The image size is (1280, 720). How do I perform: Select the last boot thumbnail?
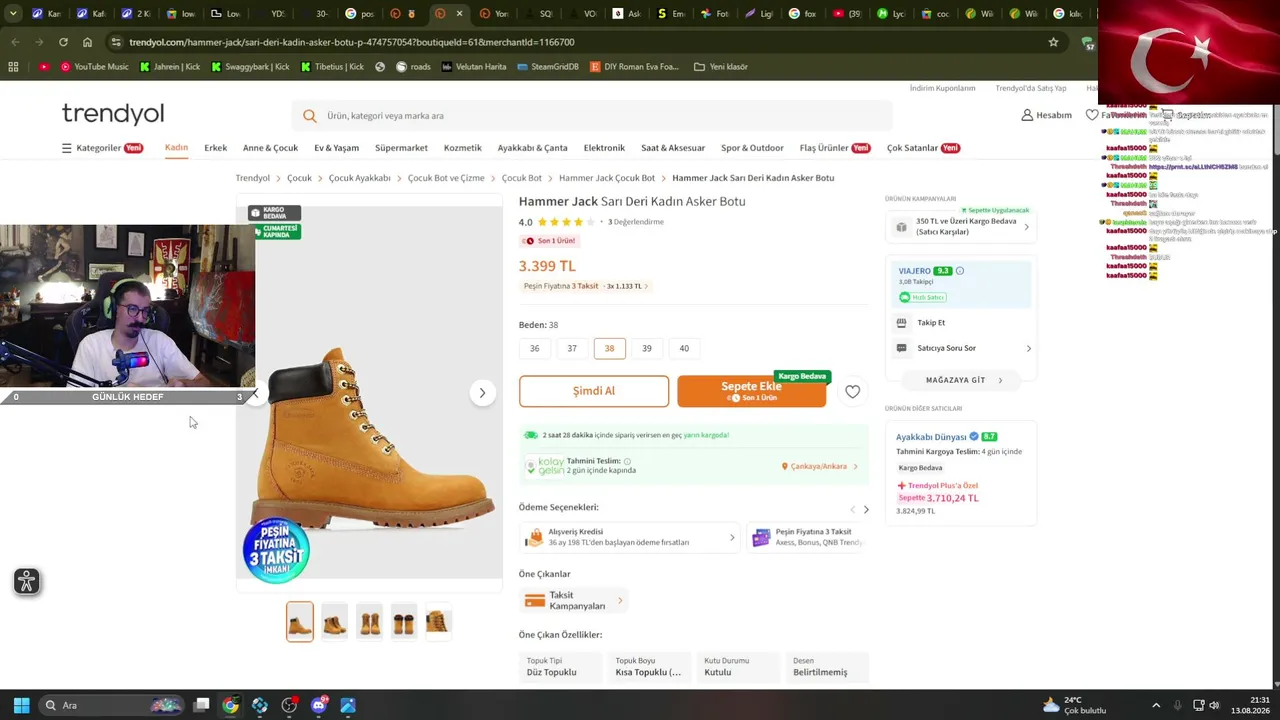pos(438,622)
